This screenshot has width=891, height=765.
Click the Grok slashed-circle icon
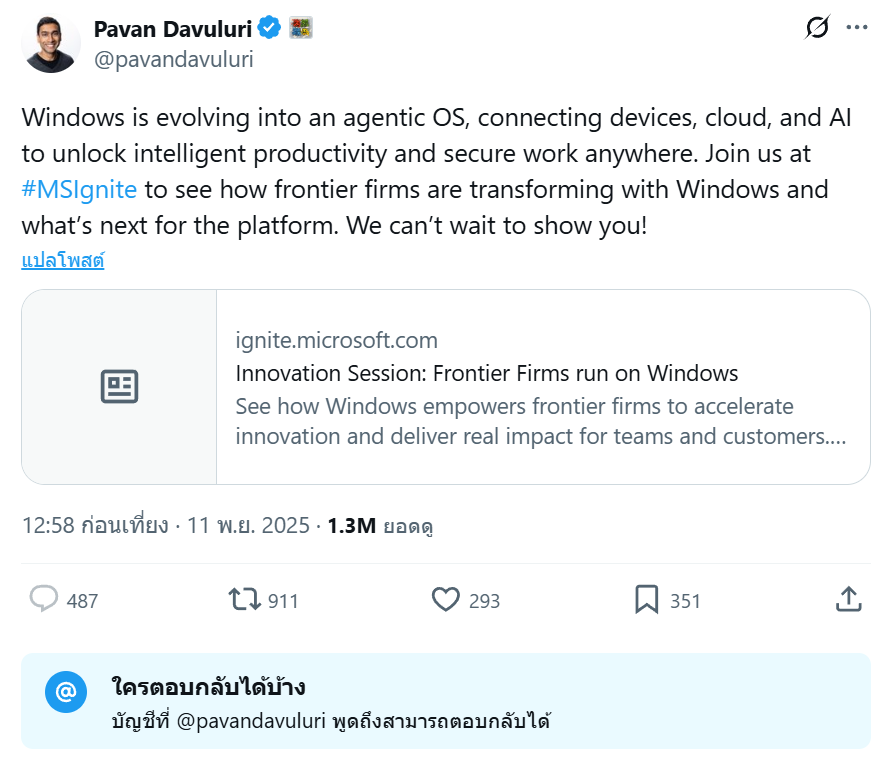point(816,28)
